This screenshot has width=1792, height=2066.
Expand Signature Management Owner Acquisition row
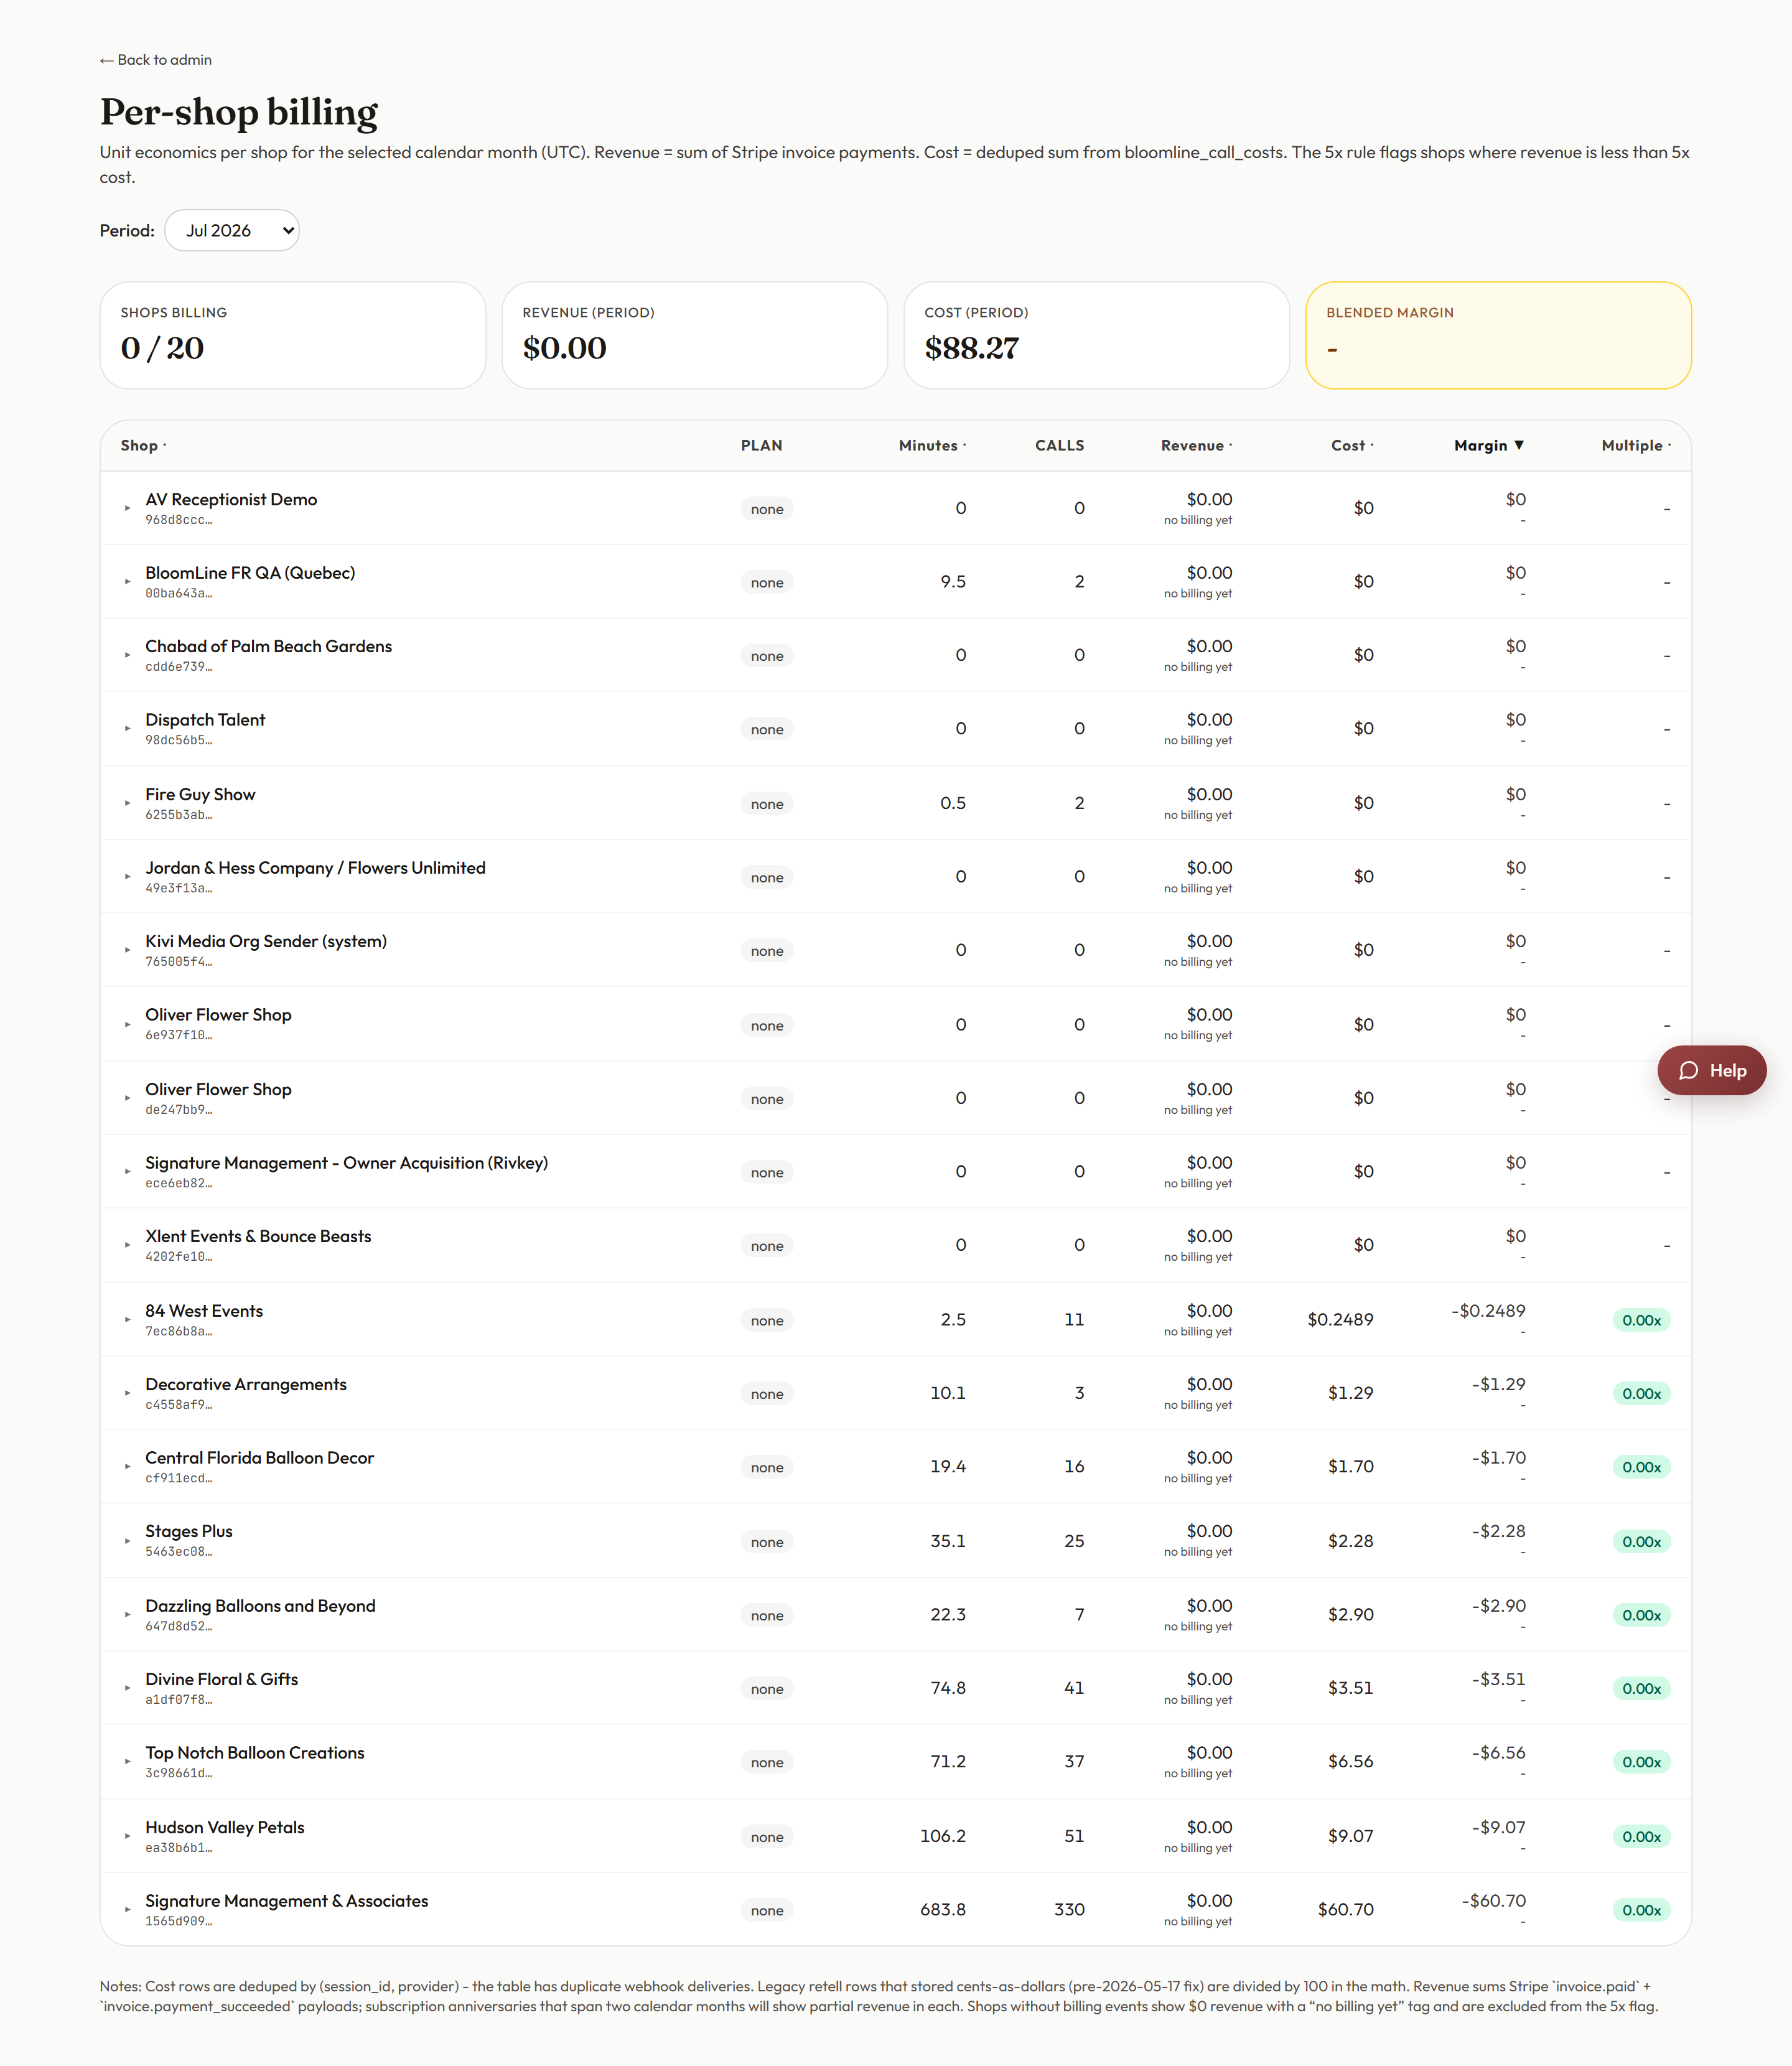tap(127, 1172)
